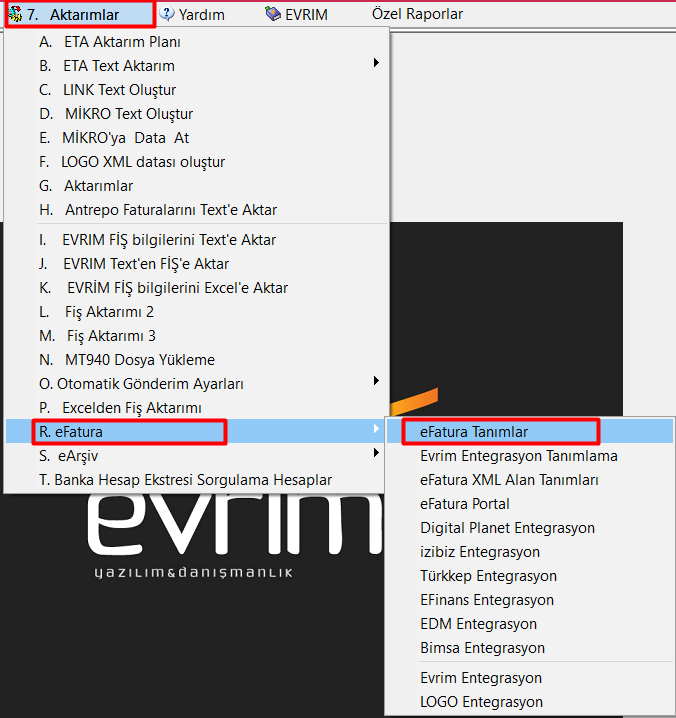Select Digital Planet Entegrasyon
This screenshot has height=718, width=676.
tap(530, 528)
